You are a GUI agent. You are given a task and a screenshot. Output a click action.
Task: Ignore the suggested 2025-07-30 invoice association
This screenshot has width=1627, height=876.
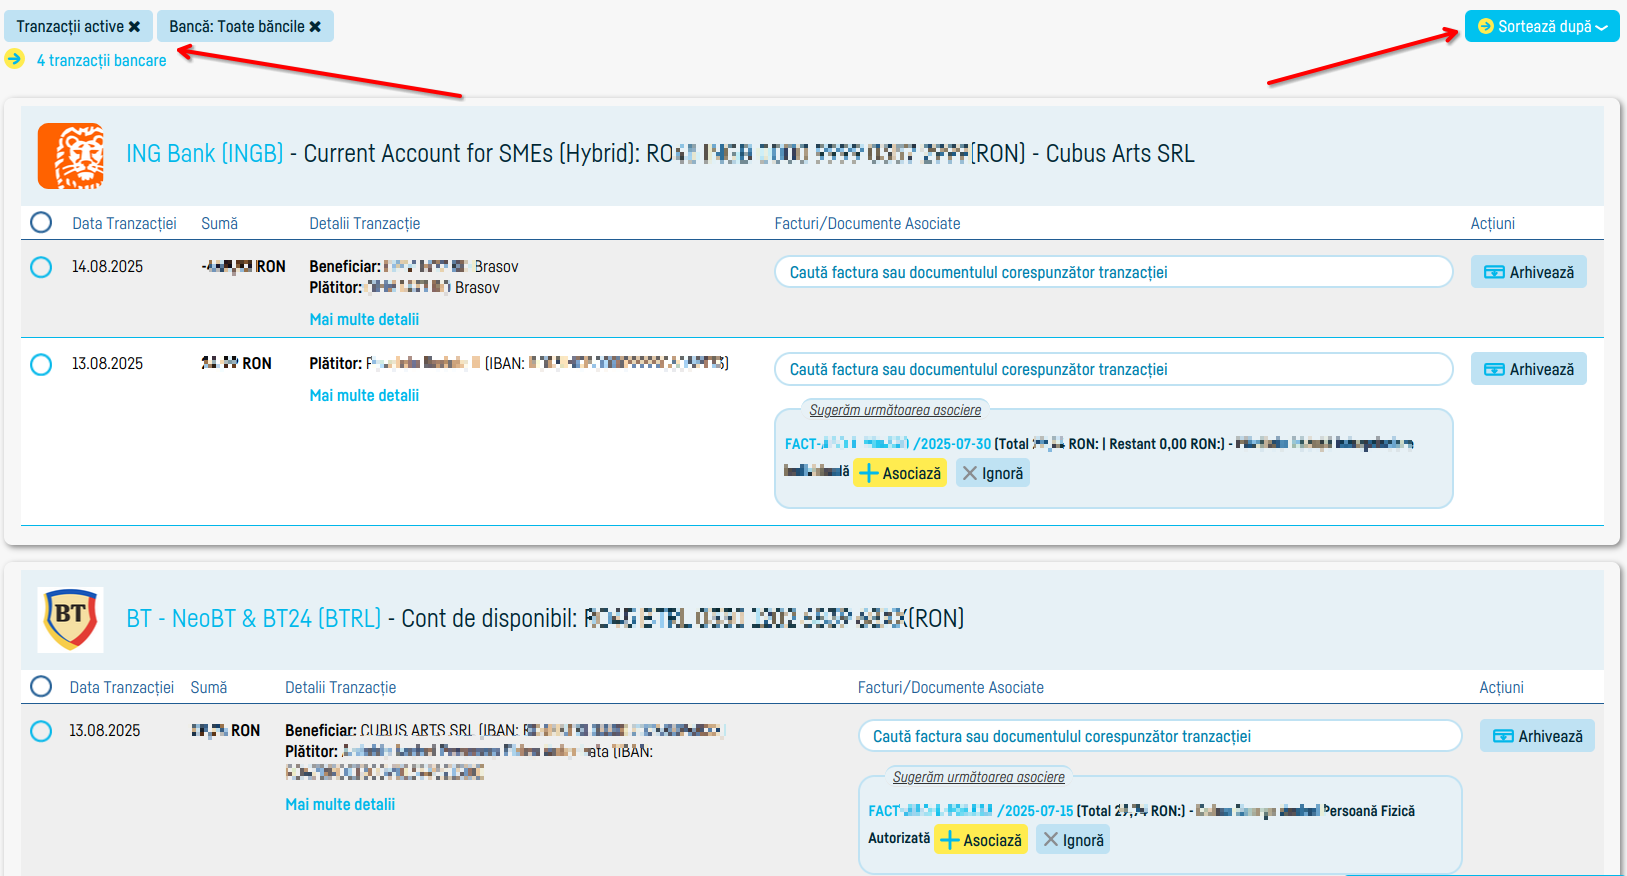992,473
